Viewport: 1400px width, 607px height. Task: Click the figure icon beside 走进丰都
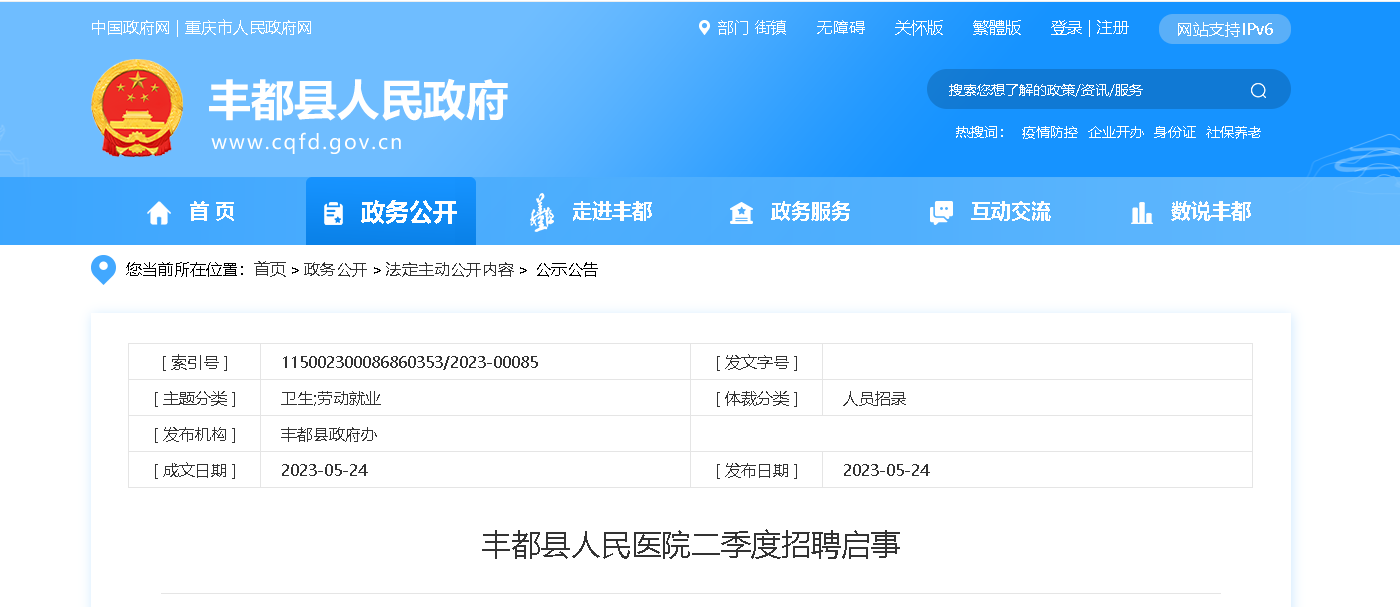click(541, 212)
